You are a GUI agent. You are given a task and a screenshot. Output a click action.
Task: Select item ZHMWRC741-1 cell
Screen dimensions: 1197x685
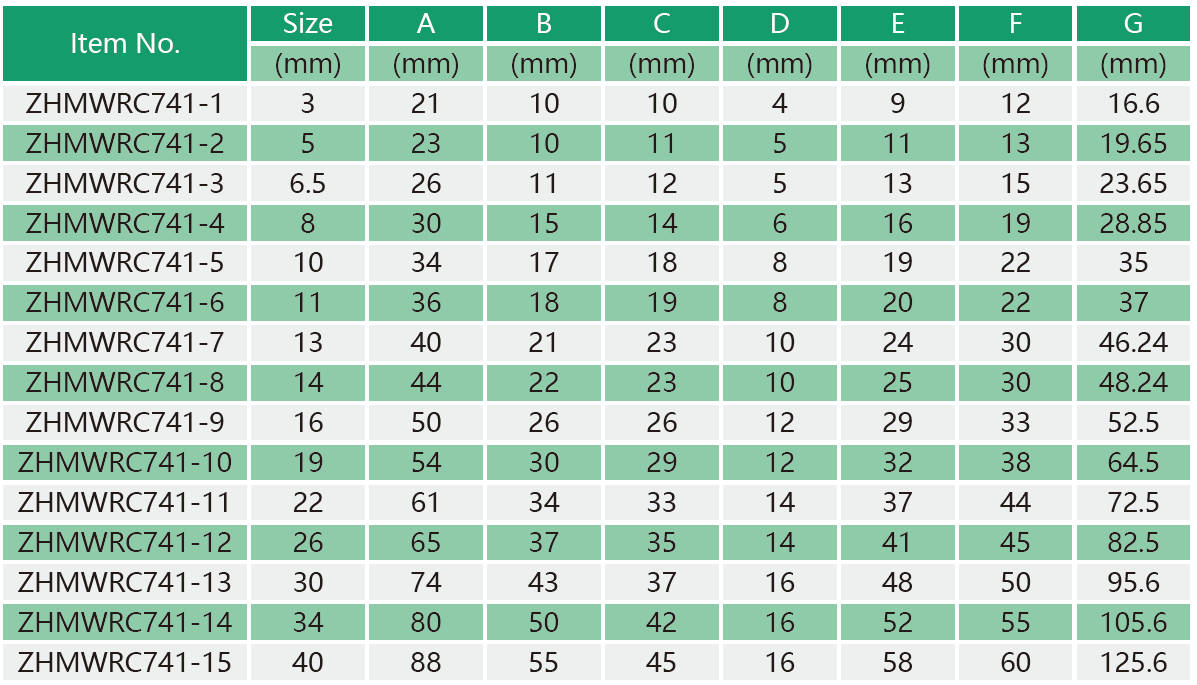tap(125, 103)
